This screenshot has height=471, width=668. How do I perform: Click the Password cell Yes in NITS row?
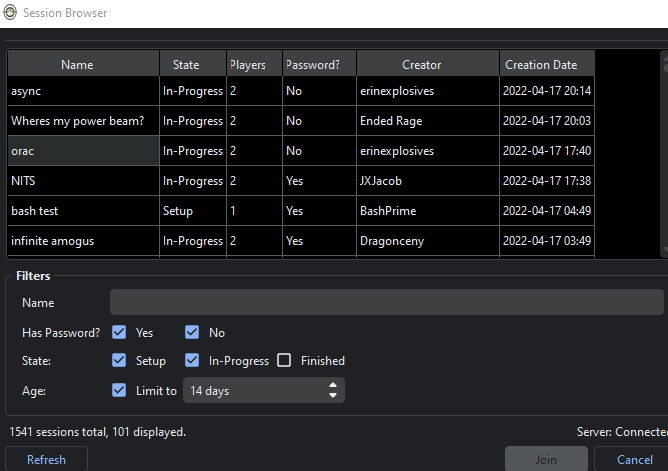319,181
